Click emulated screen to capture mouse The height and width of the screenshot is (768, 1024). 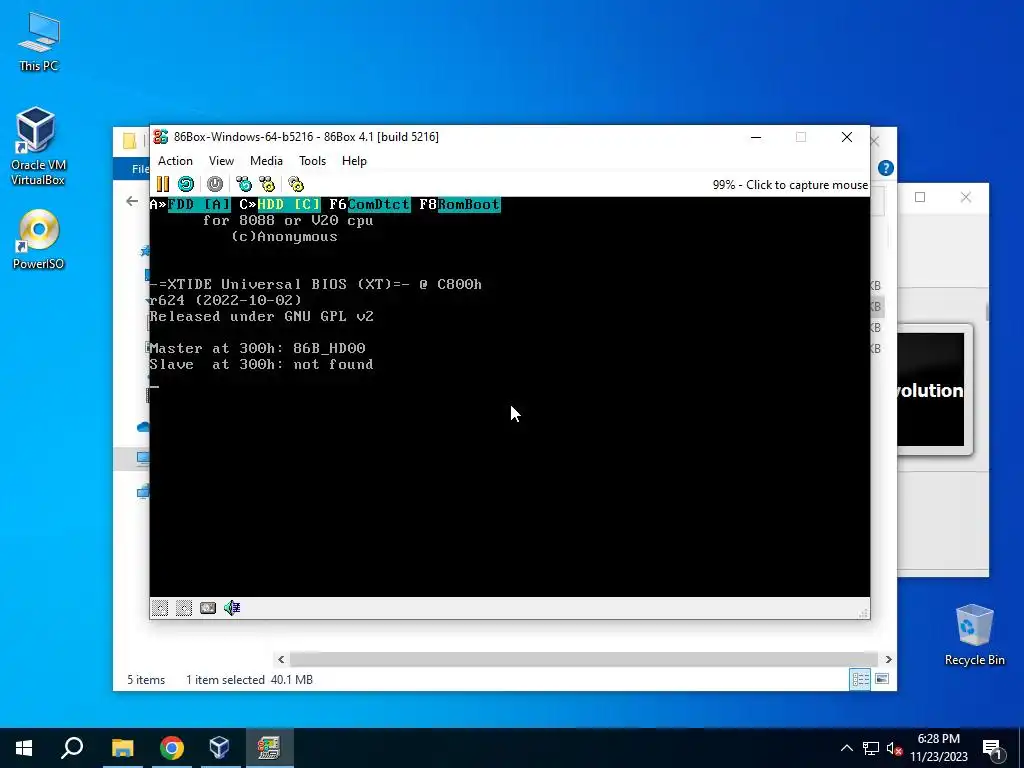(x=509, y=397)
